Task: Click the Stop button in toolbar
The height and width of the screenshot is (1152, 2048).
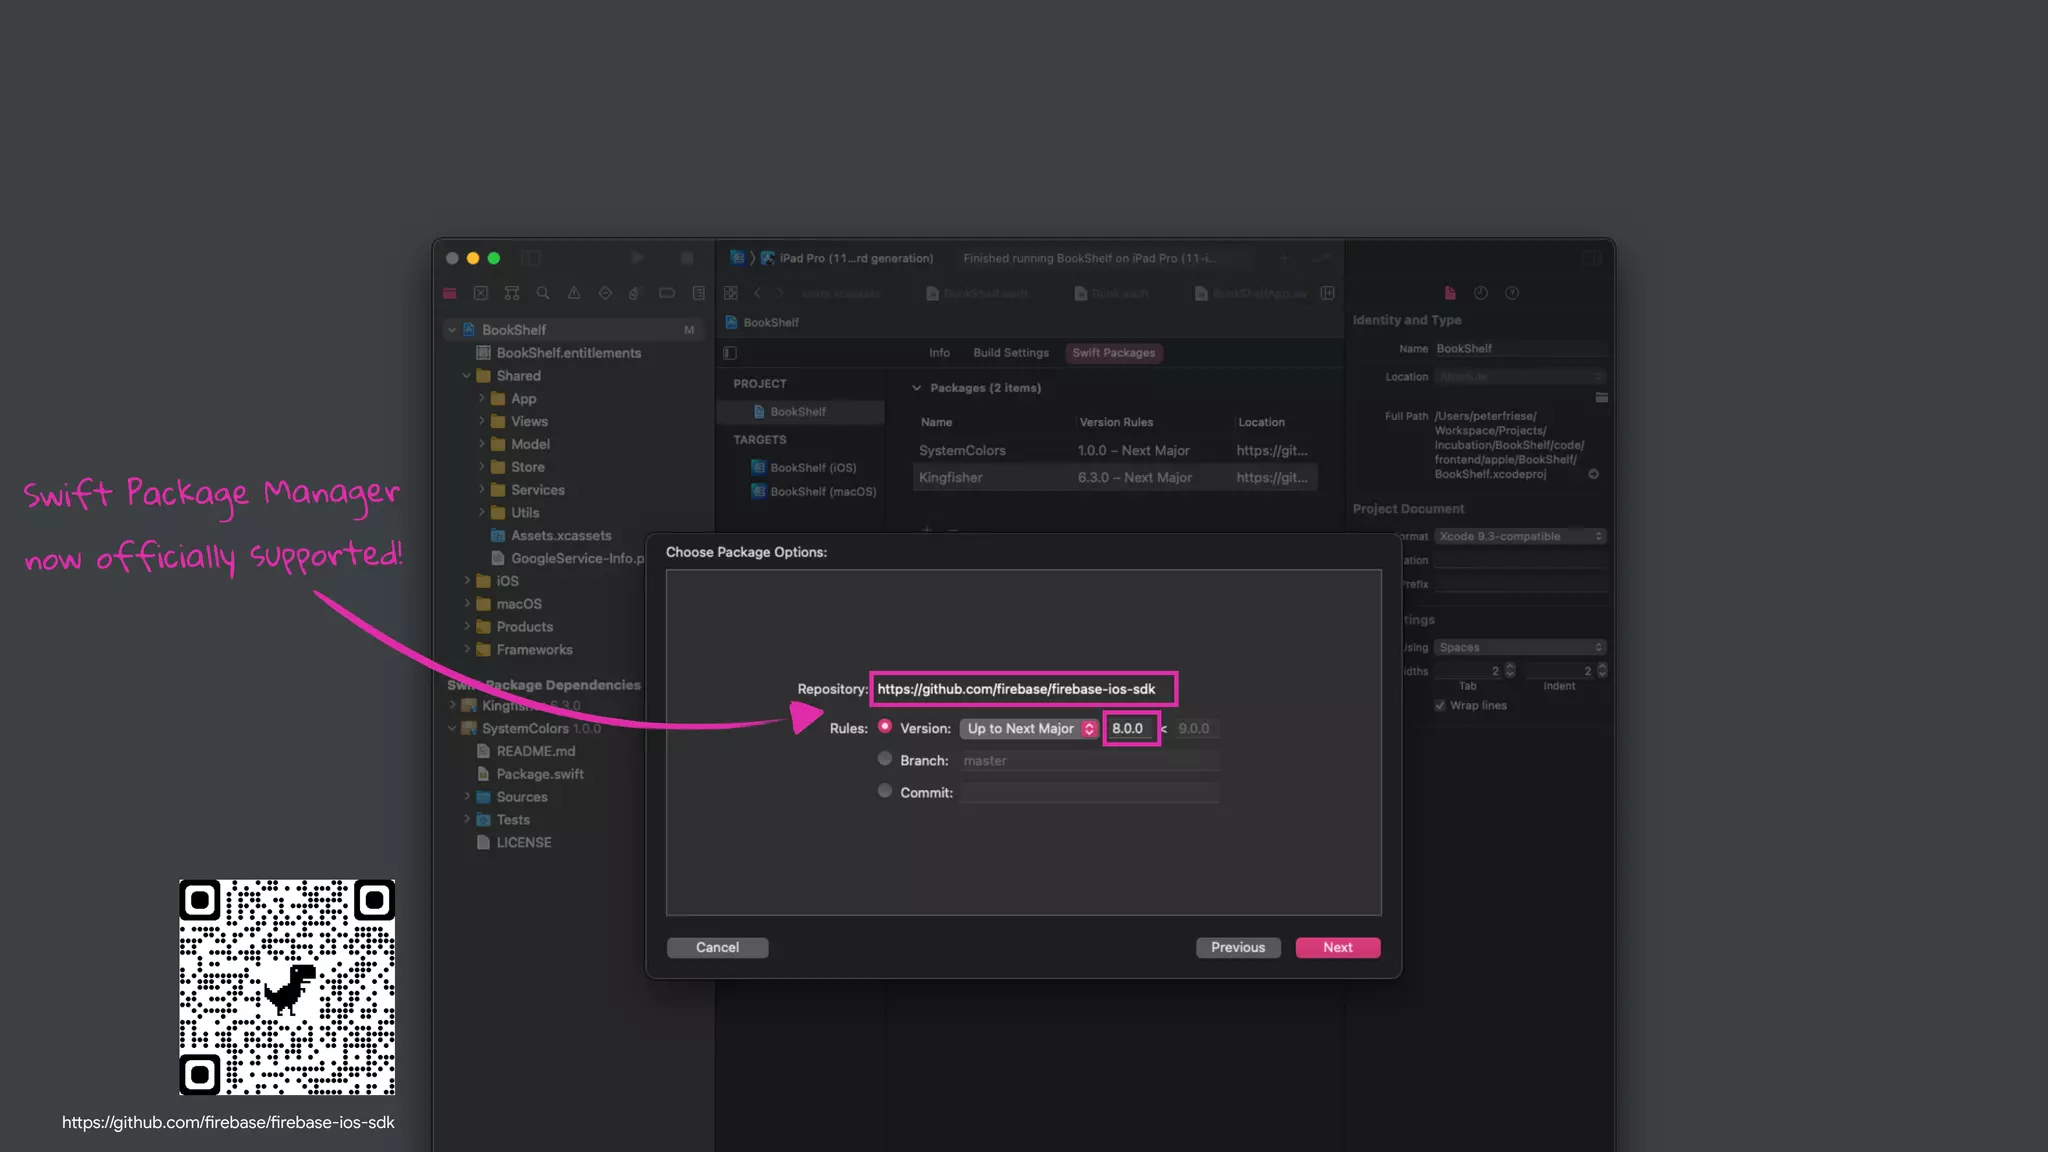Action: coord(687,258)
